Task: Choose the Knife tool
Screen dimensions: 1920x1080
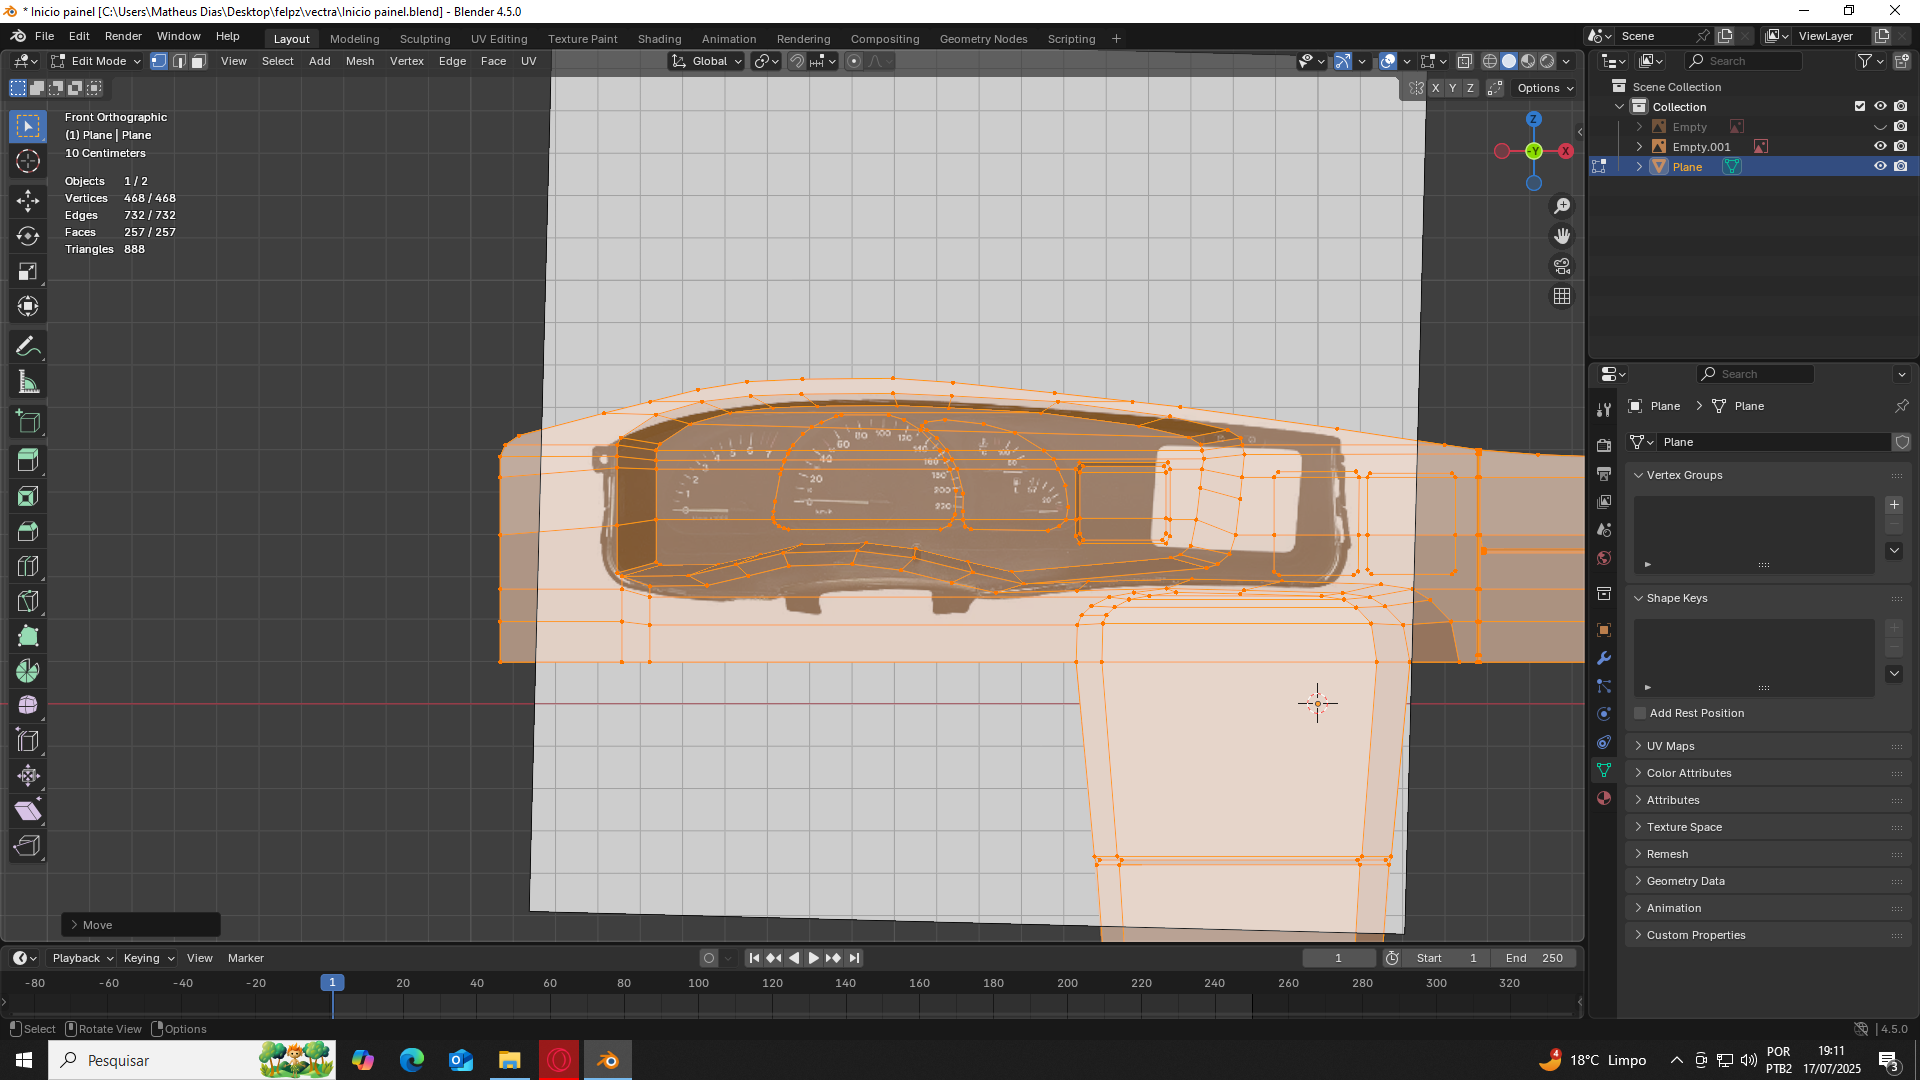Action: (28, 601)
